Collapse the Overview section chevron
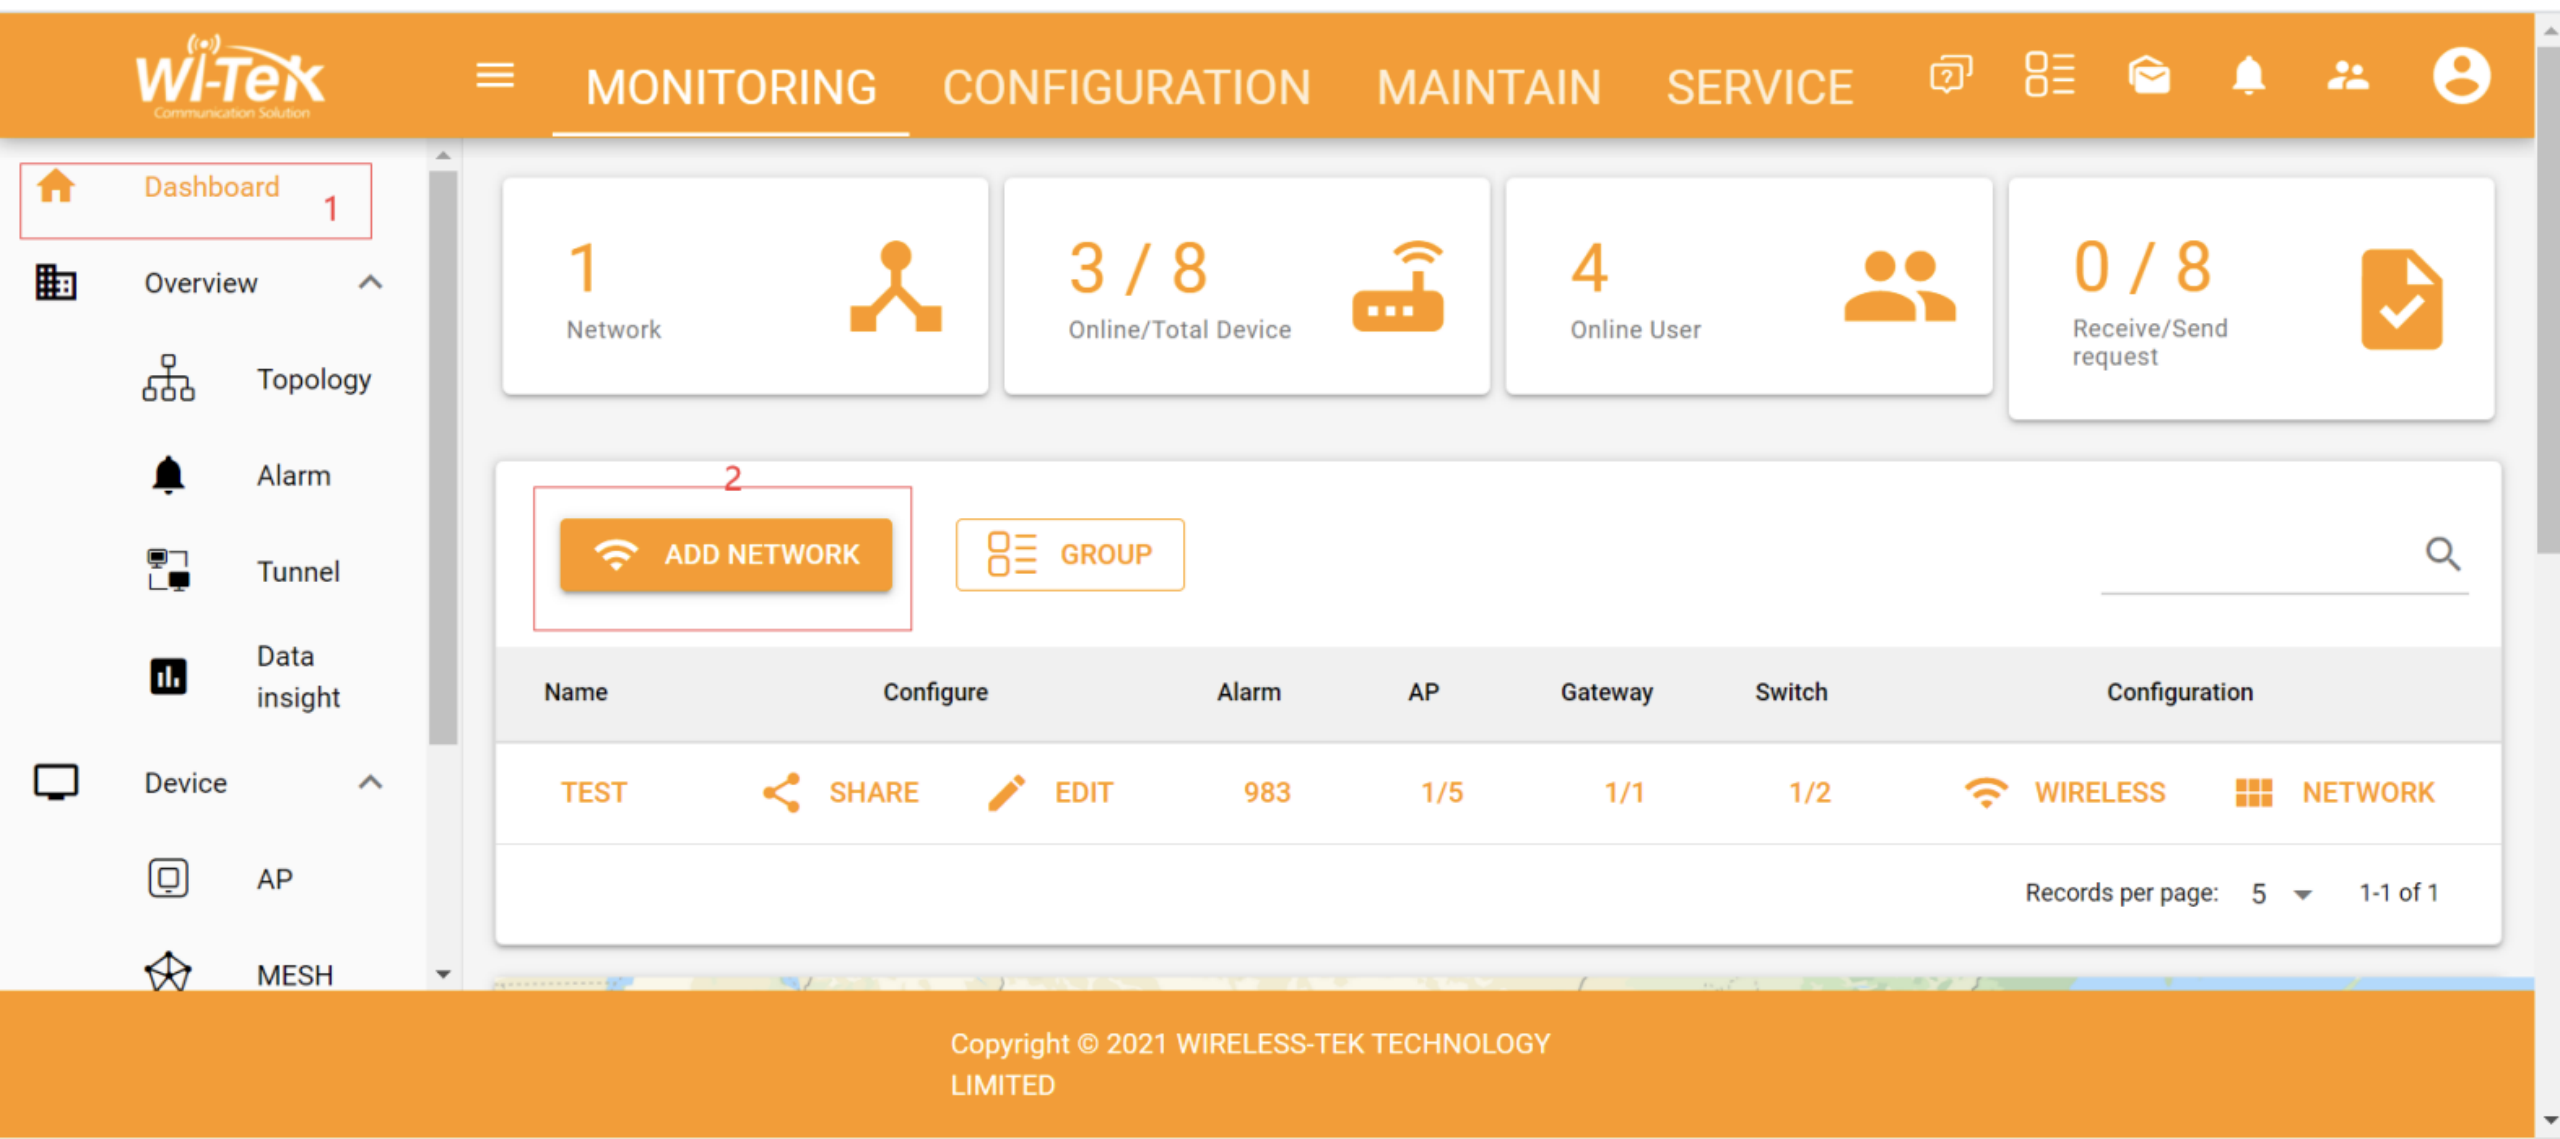 pyautogui.click(x=371, y=283)
